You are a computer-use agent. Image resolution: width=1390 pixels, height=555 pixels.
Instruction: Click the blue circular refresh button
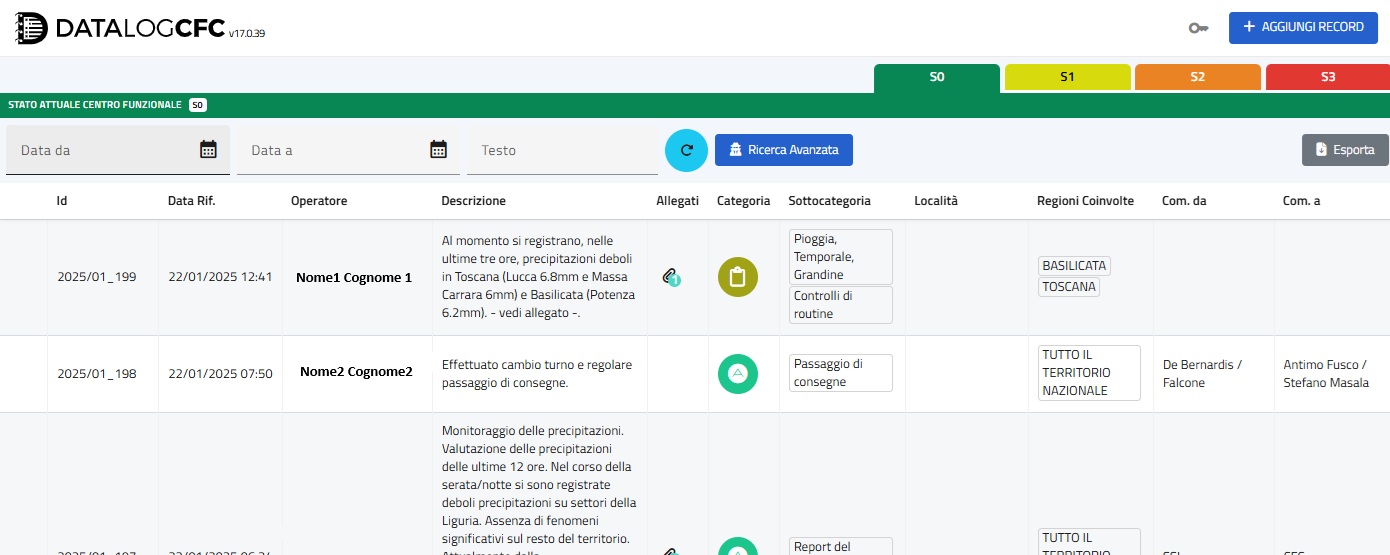[x=686, y=150]
